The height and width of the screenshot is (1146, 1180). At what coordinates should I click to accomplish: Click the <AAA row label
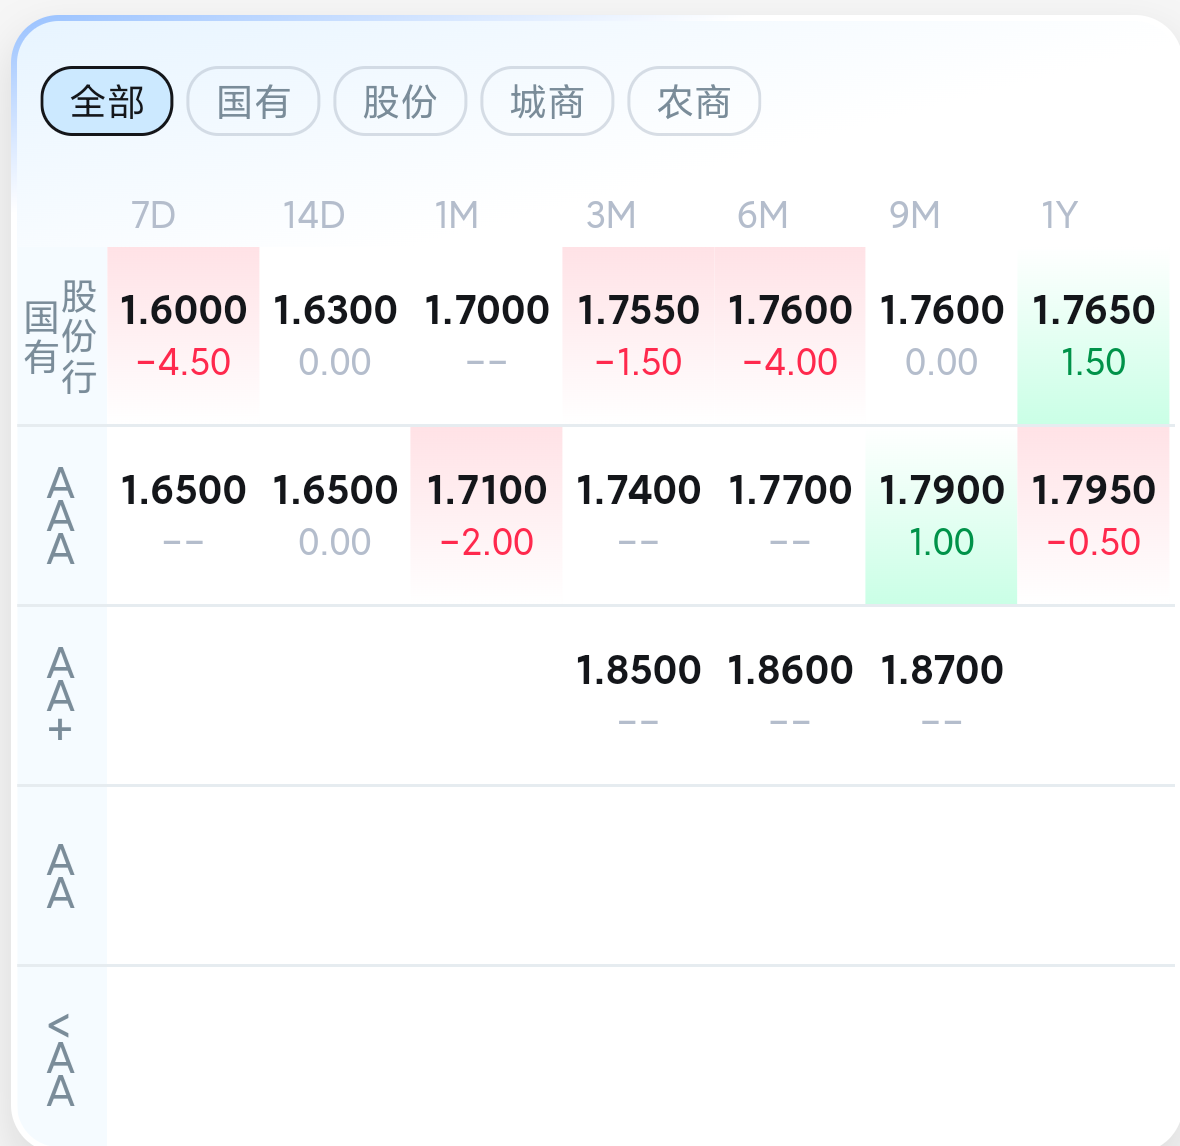point(62,1057)
